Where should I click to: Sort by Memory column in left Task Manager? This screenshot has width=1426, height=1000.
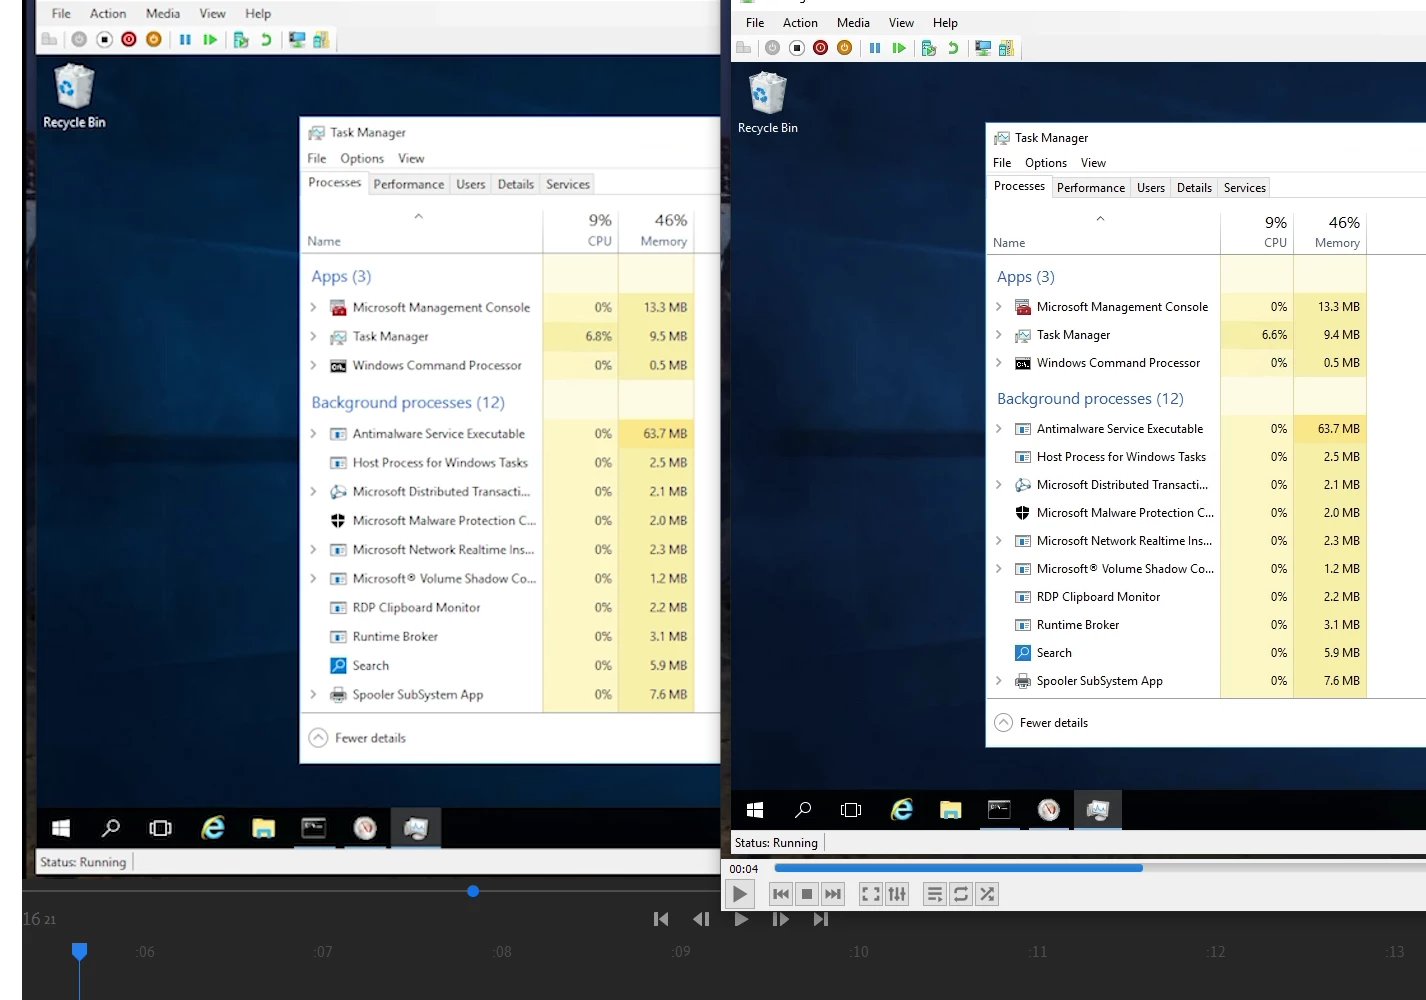pos(656,230)
